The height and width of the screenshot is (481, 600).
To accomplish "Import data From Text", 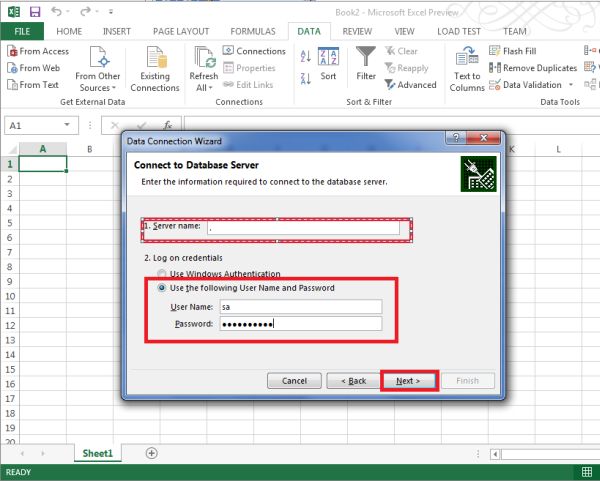I will [x=34, y=85].
